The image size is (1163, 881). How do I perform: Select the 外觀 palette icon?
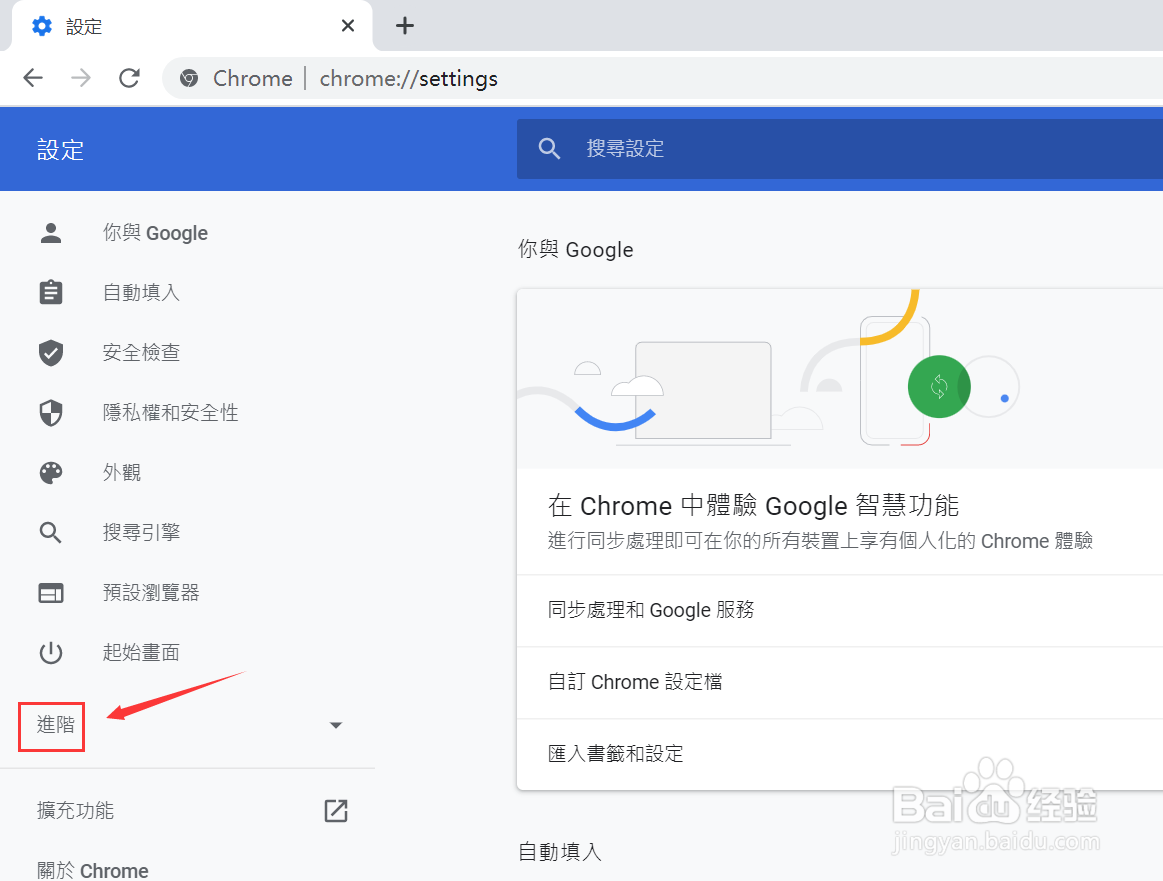click(51, 472)
